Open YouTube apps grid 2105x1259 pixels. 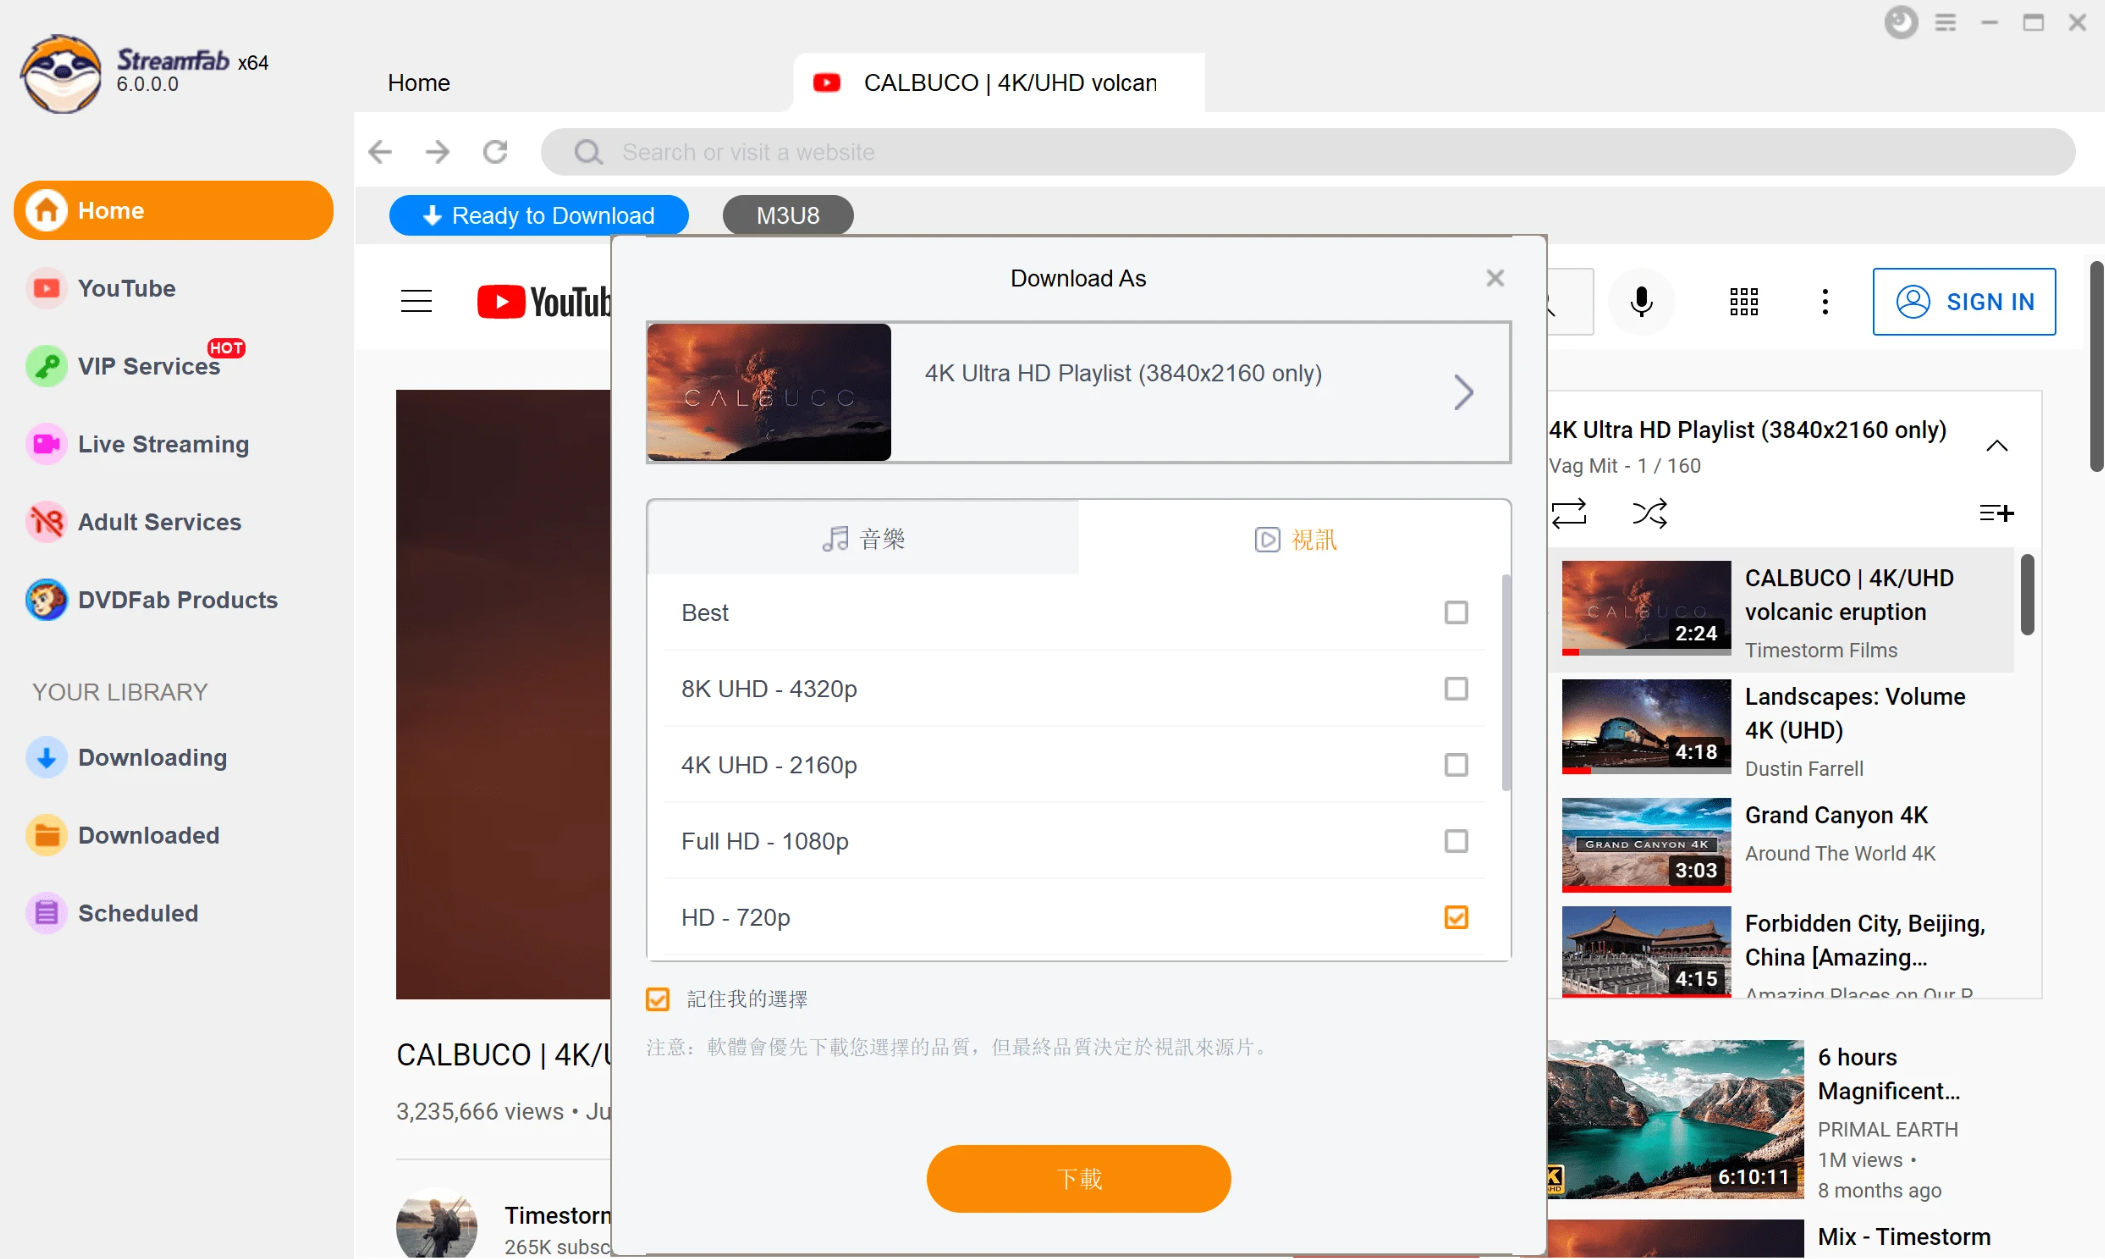point(1744,301)
